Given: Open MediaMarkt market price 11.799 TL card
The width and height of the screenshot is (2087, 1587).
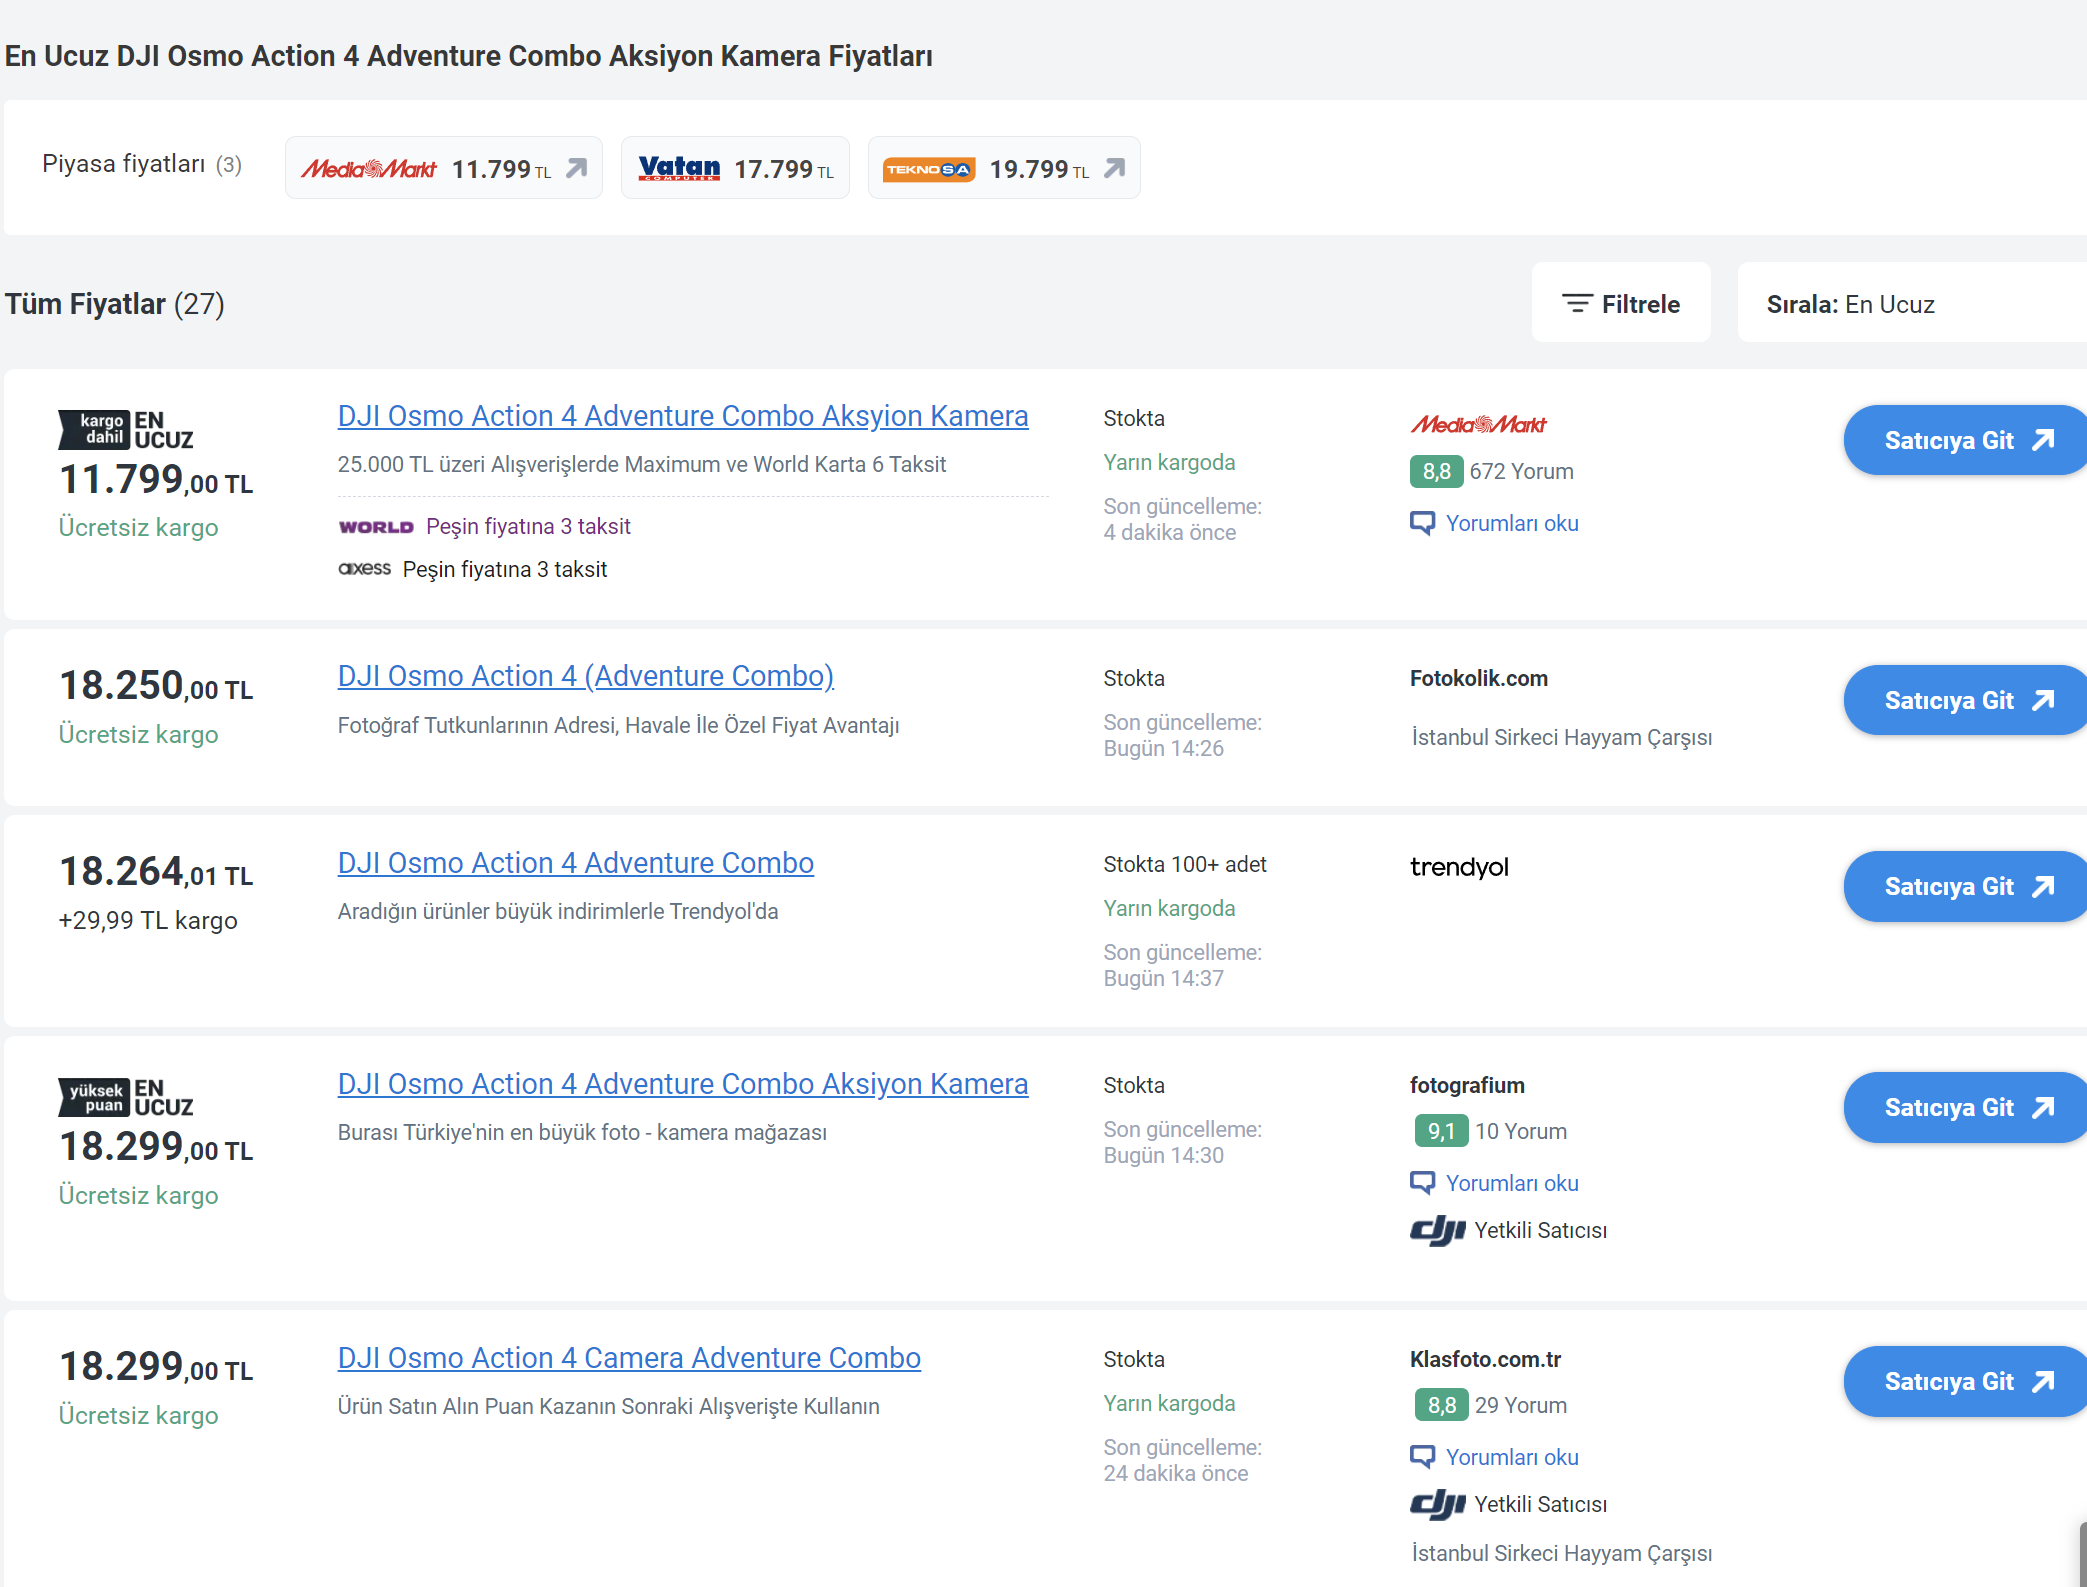Looking at the screenshot, I should pyautogui.click(x=443, y=168).
